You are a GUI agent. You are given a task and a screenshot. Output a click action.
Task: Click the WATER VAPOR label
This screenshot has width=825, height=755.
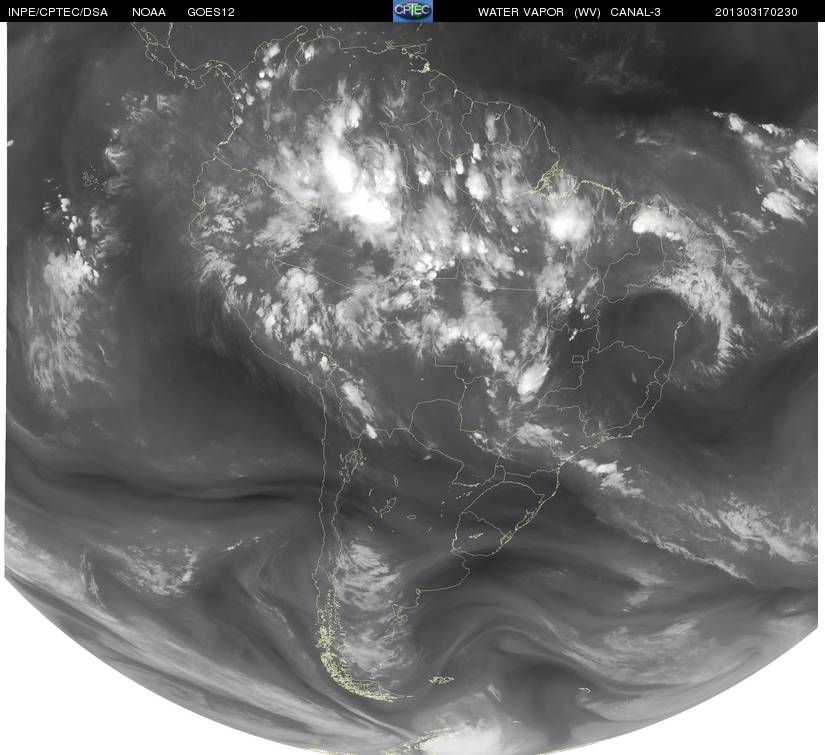(521, 12)
